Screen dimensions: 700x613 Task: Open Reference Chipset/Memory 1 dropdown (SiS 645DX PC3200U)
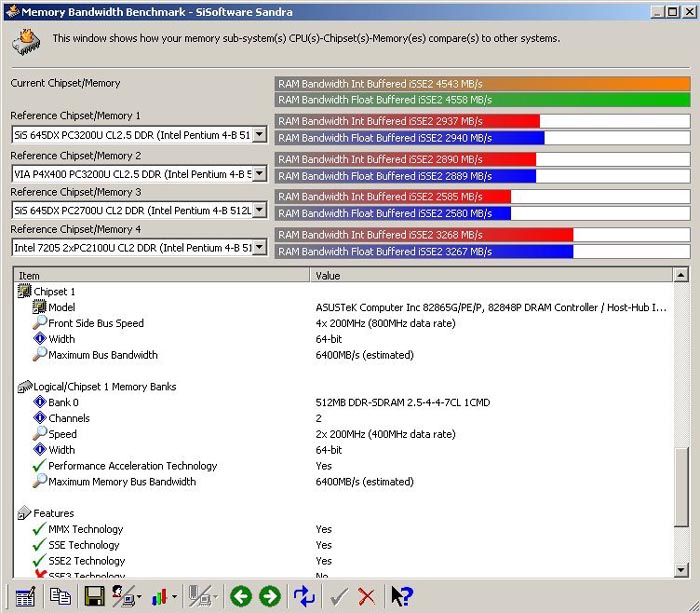(259, 134)
